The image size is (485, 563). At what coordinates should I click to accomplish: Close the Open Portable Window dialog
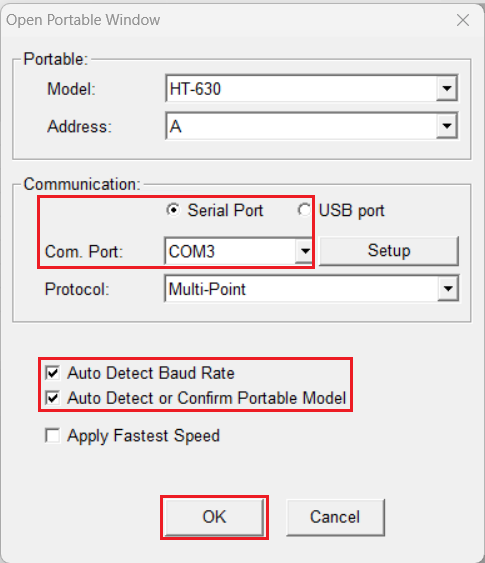click(463, 20)
